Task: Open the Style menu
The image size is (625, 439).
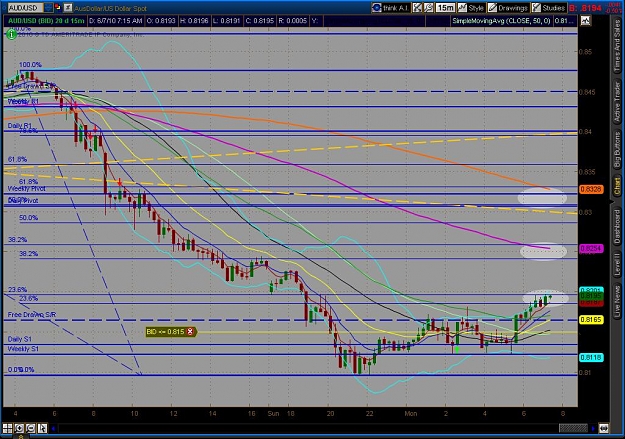Action: [x=471, y=8]
